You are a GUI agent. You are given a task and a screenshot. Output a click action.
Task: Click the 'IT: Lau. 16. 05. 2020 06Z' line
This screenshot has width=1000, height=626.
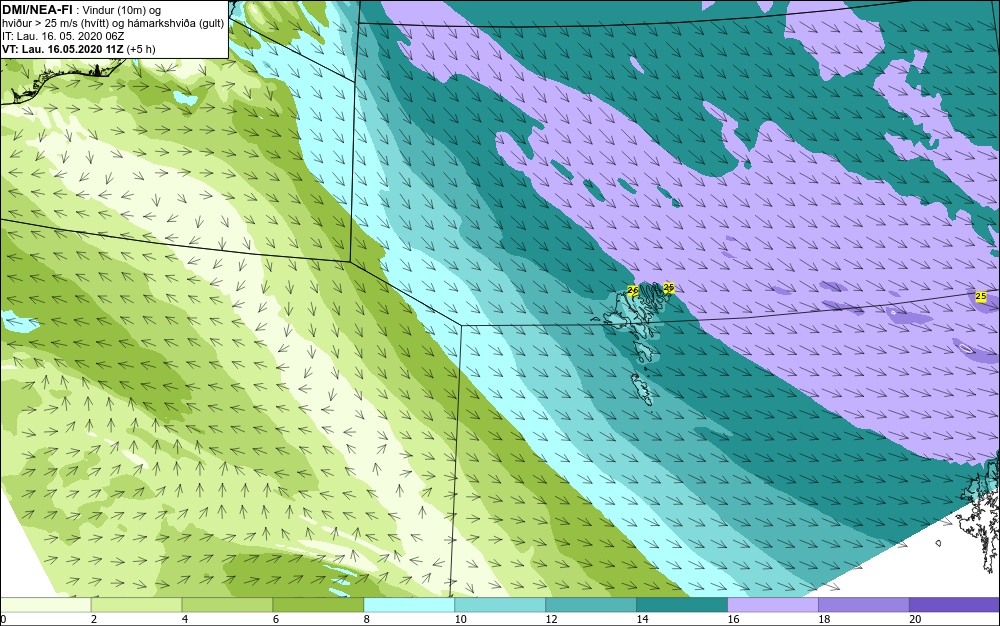click(x=63, y=36)
